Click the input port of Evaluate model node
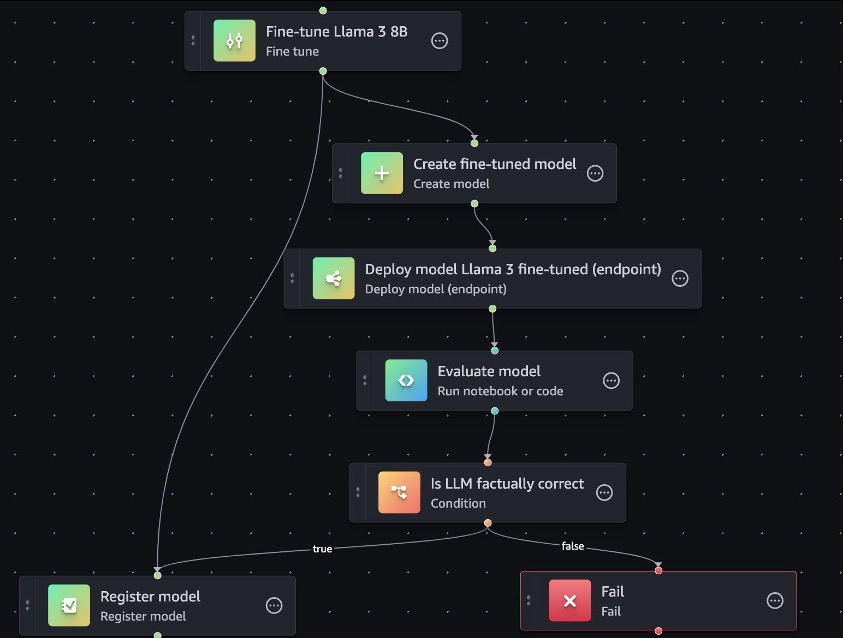844x638 pixels. click(495, 350)
